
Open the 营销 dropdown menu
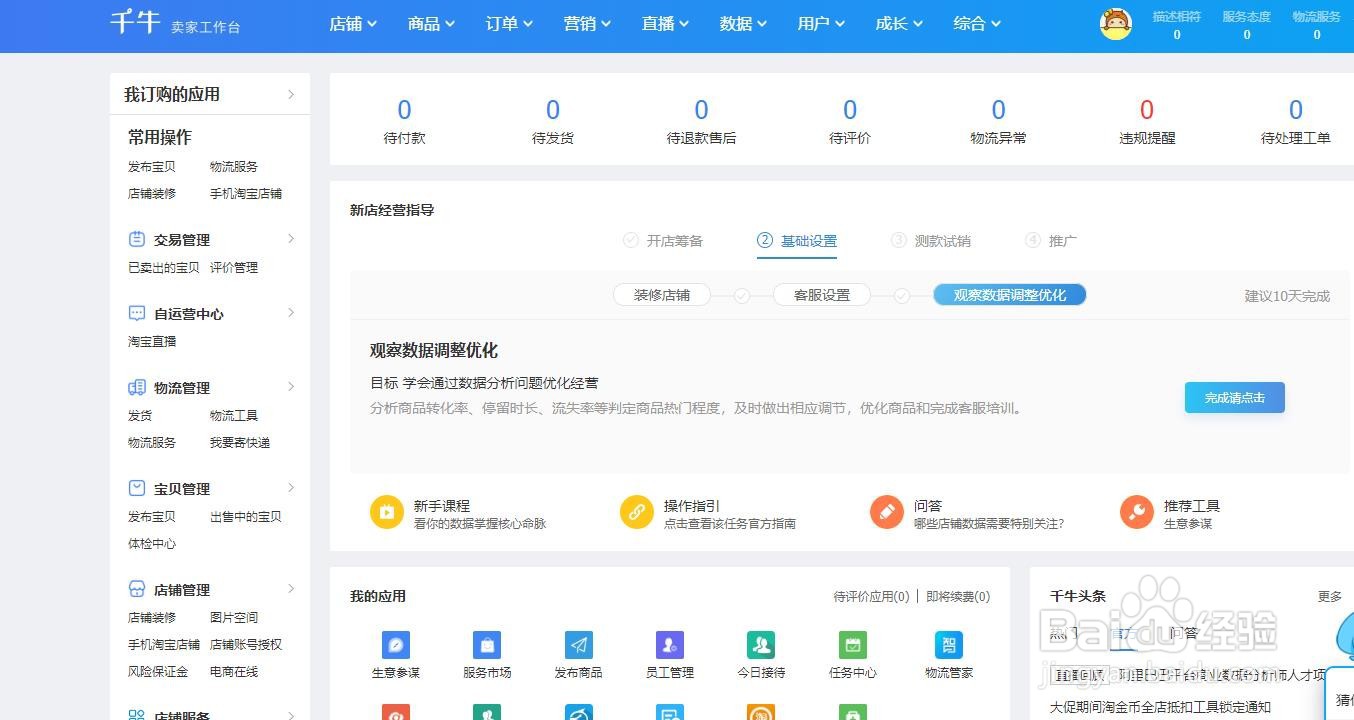coord(587,23)
